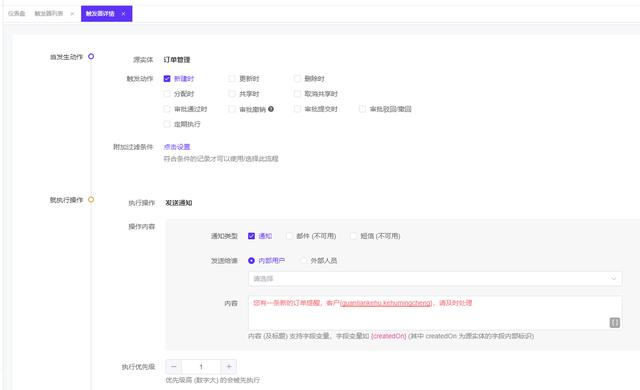Image resolution: width=640 pixels, height=390 pixels.
Task: Click the 发送通知 execute action text
Action: click(x=178, y=203)
